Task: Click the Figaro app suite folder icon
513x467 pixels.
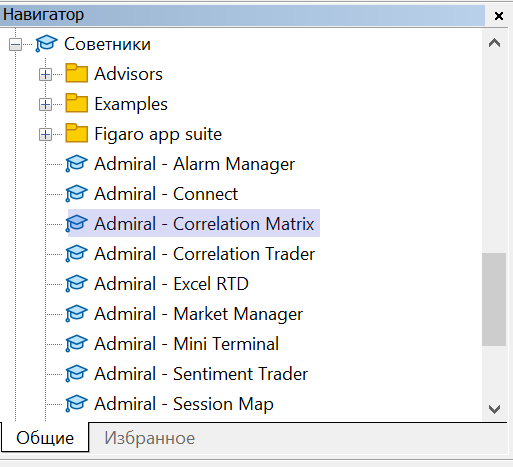Action: 77,133
